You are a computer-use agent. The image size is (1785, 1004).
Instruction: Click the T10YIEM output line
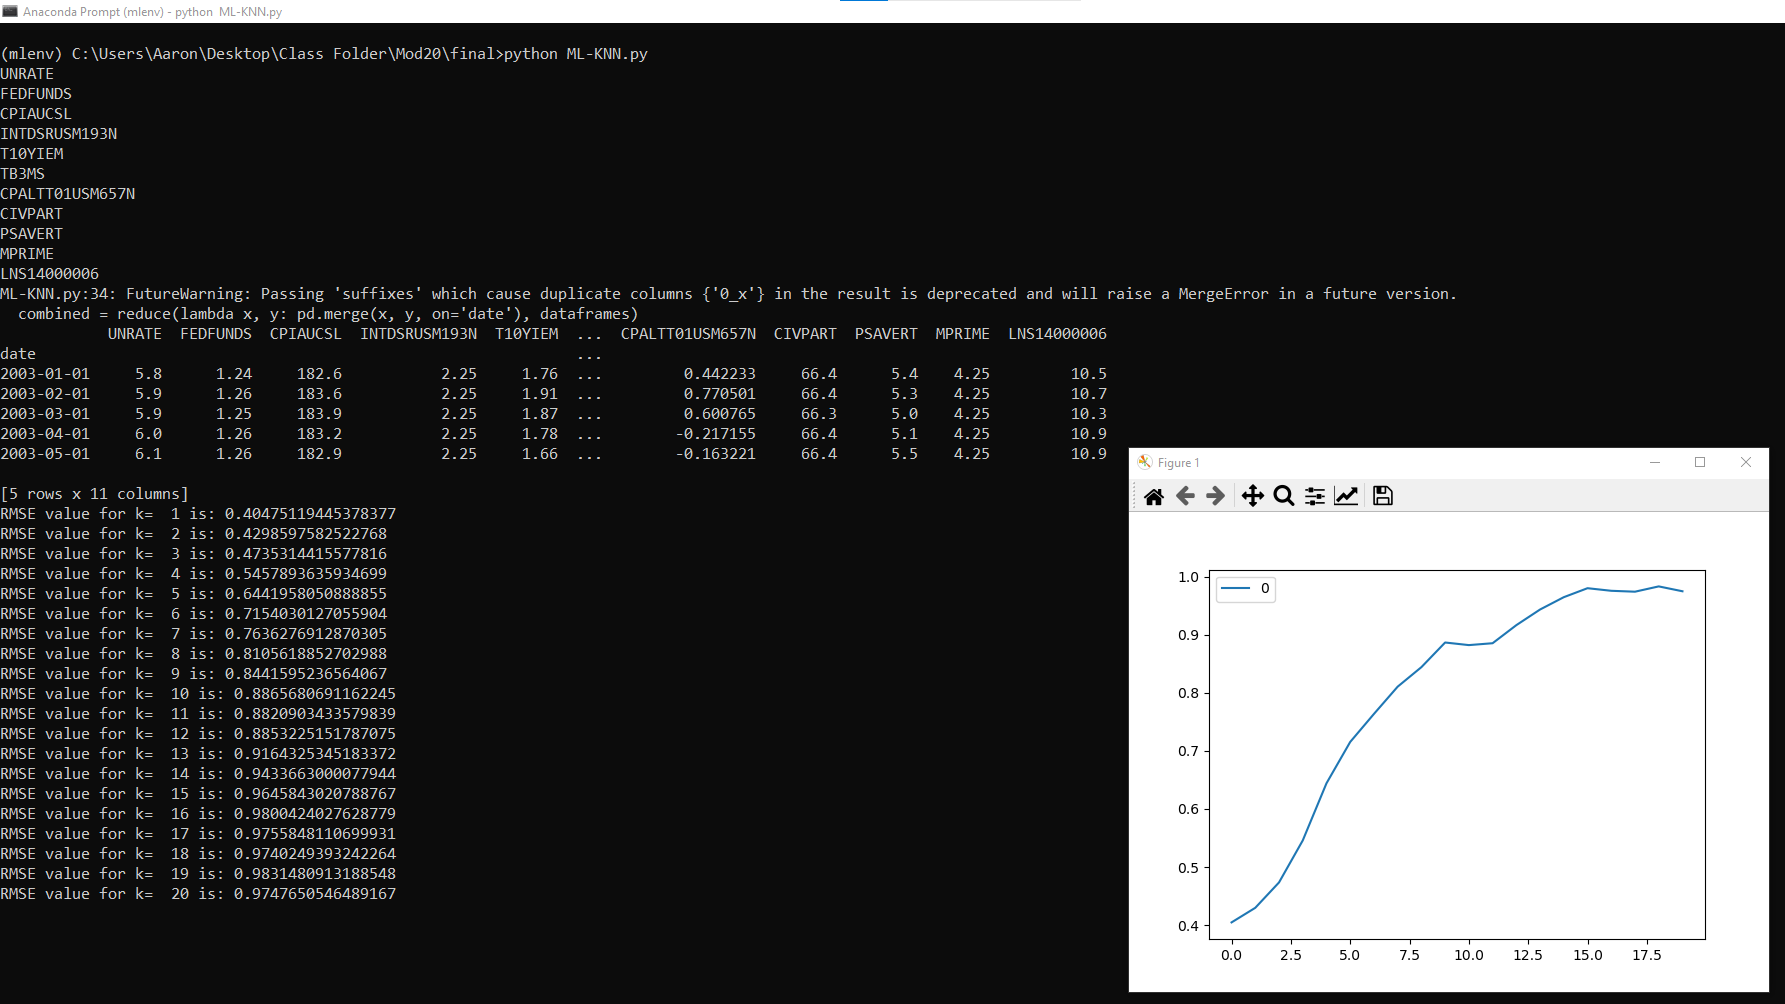click(32, 154)
